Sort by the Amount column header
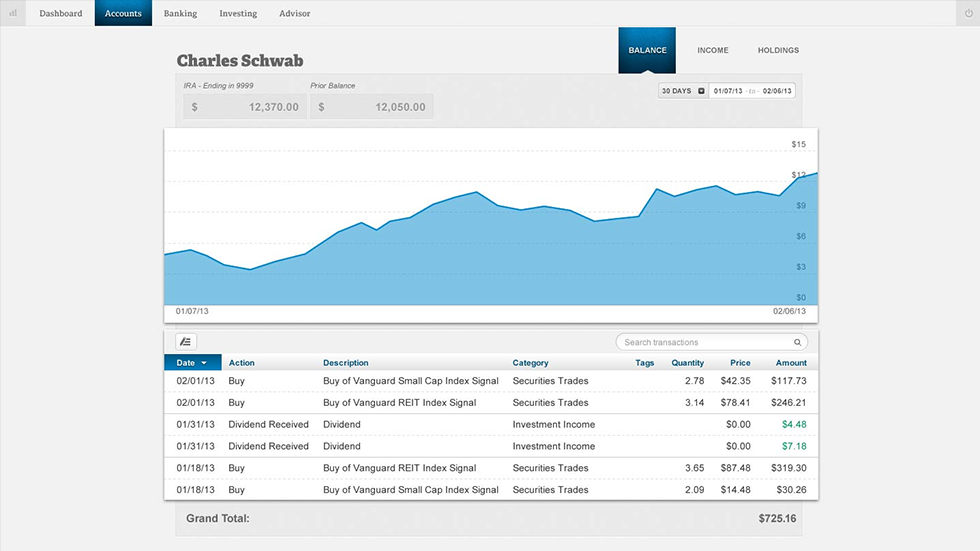Image resolution: width=980 pixels, height=551 pixels. point(791,363)
